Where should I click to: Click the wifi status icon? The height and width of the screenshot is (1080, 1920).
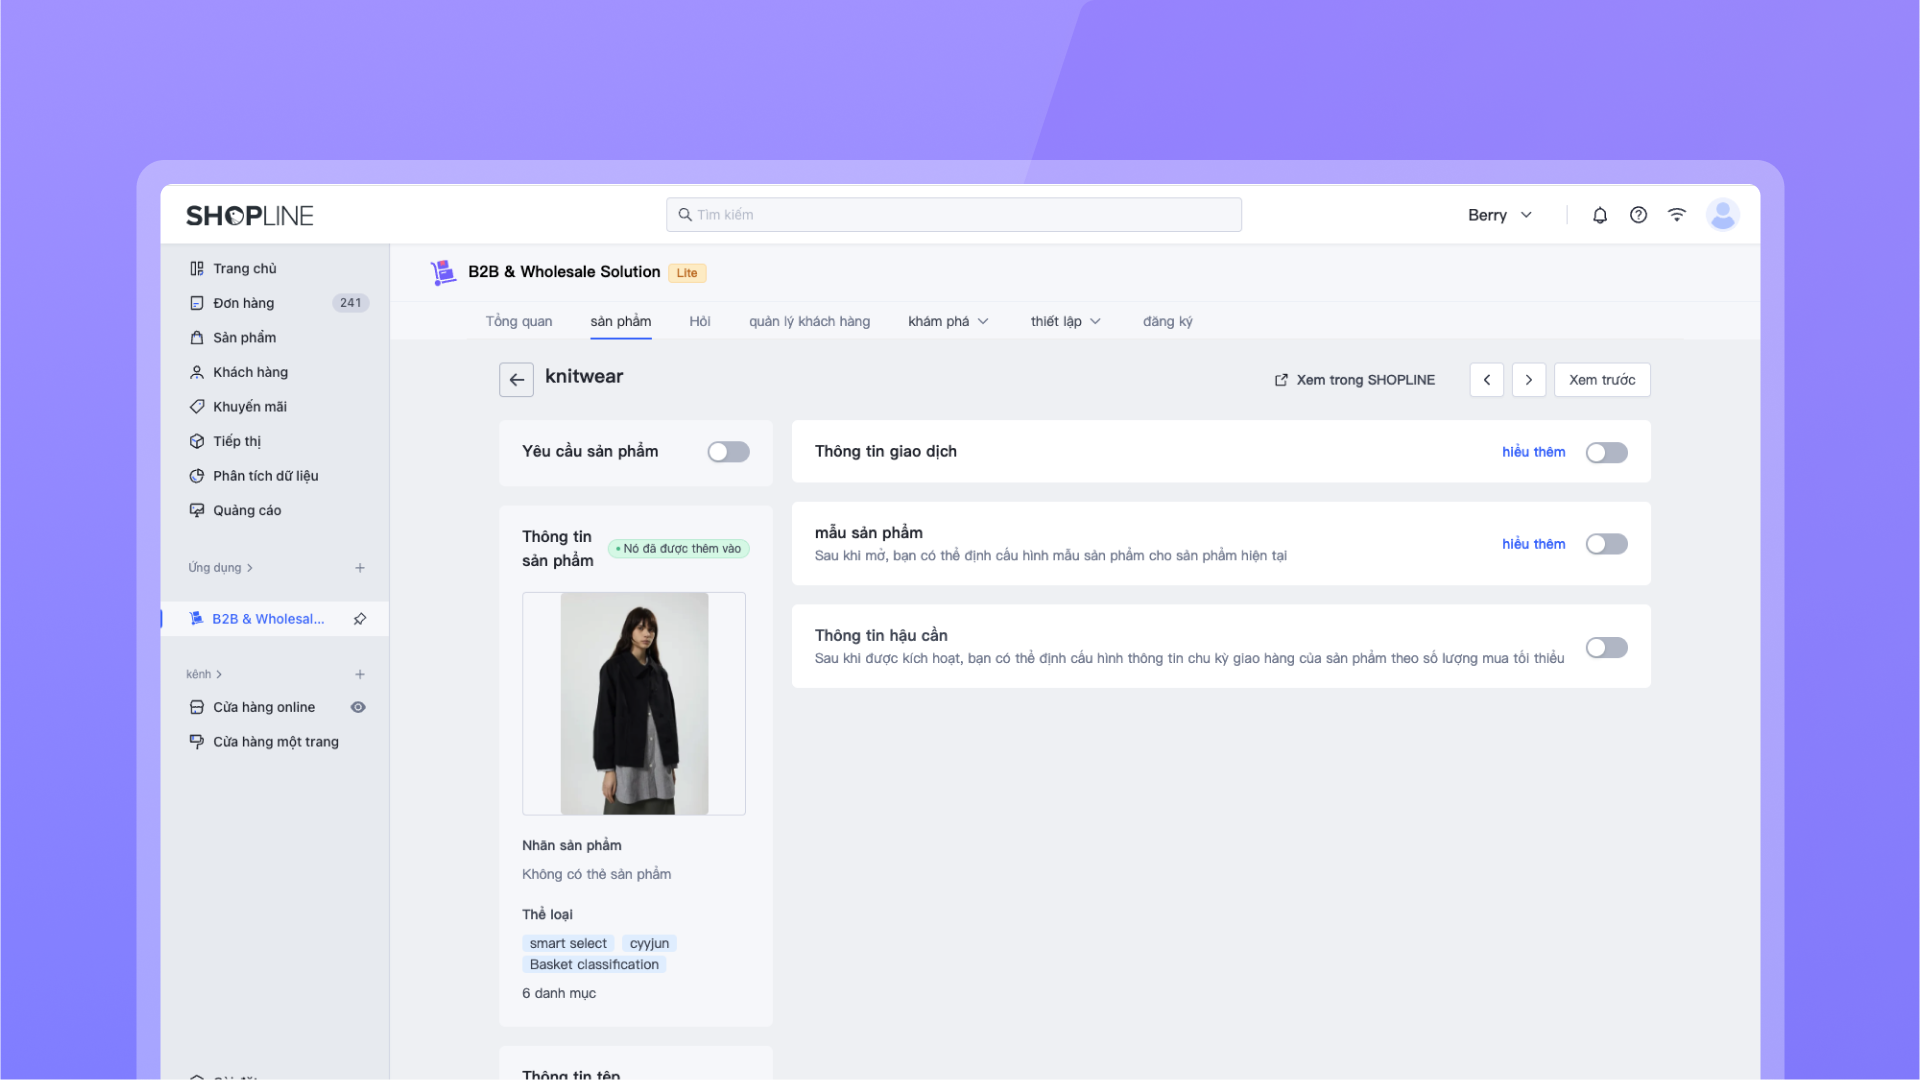1677,215
